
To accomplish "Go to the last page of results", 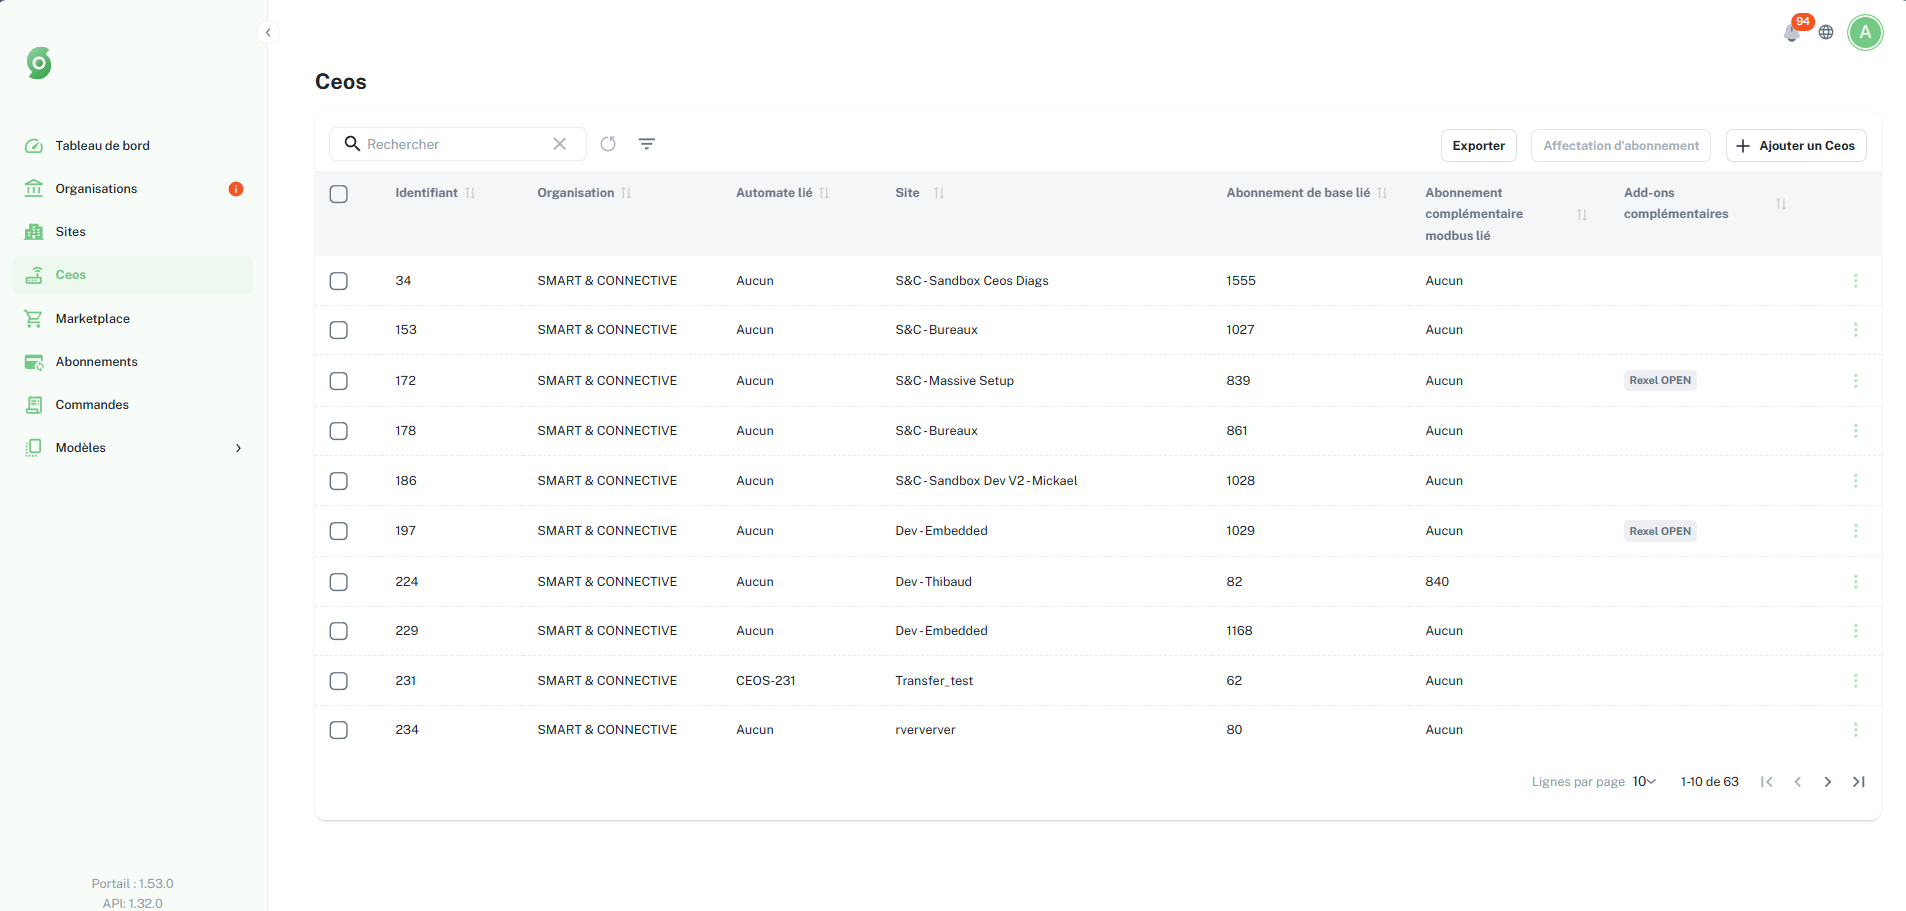I will [1858, 782].
